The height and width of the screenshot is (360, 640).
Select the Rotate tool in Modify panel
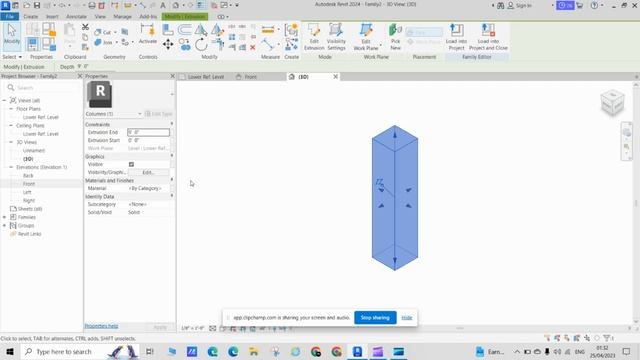201,44
